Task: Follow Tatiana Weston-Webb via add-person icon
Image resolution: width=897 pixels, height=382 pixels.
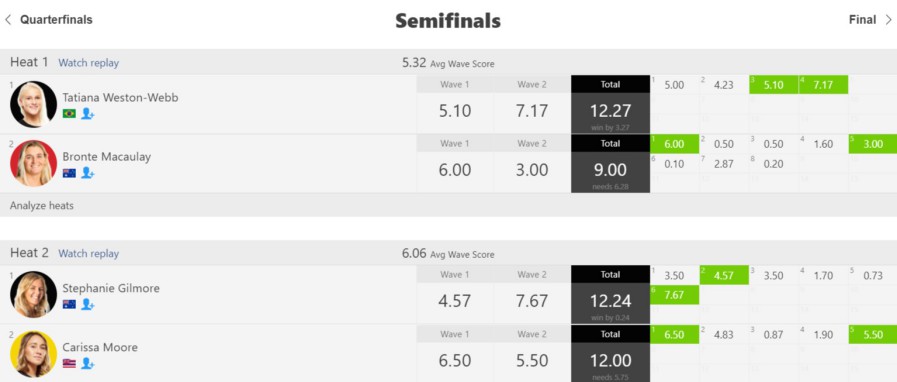Action: (88, 114)
